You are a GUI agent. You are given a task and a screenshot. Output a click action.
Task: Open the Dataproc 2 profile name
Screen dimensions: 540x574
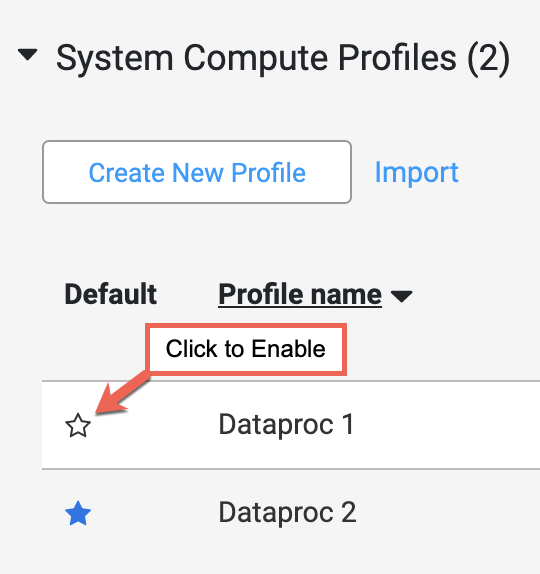pos(287,512)
